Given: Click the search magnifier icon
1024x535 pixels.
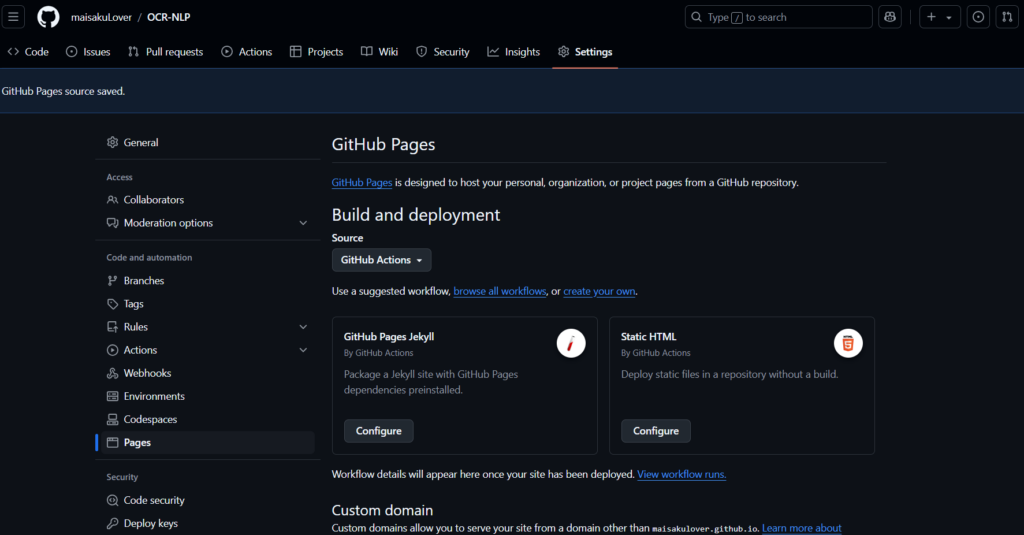Looking at the screenshot, I should click(x=697, y=17).
